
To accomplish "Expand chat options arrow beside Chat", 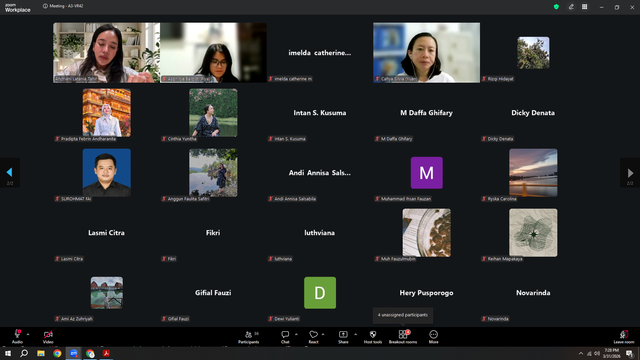I will point(296,334).
